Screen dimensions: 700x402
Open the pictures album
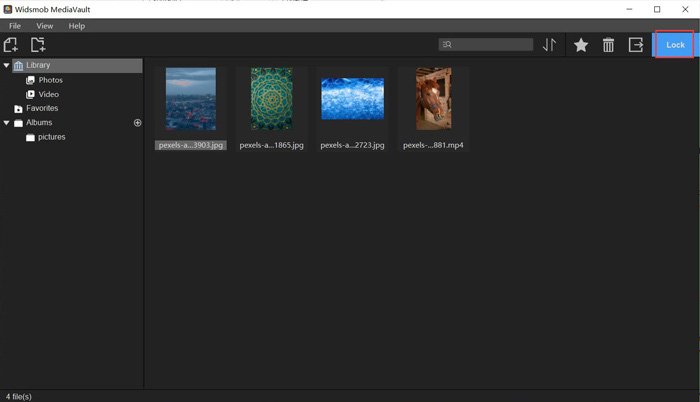(x=51, y=137)
